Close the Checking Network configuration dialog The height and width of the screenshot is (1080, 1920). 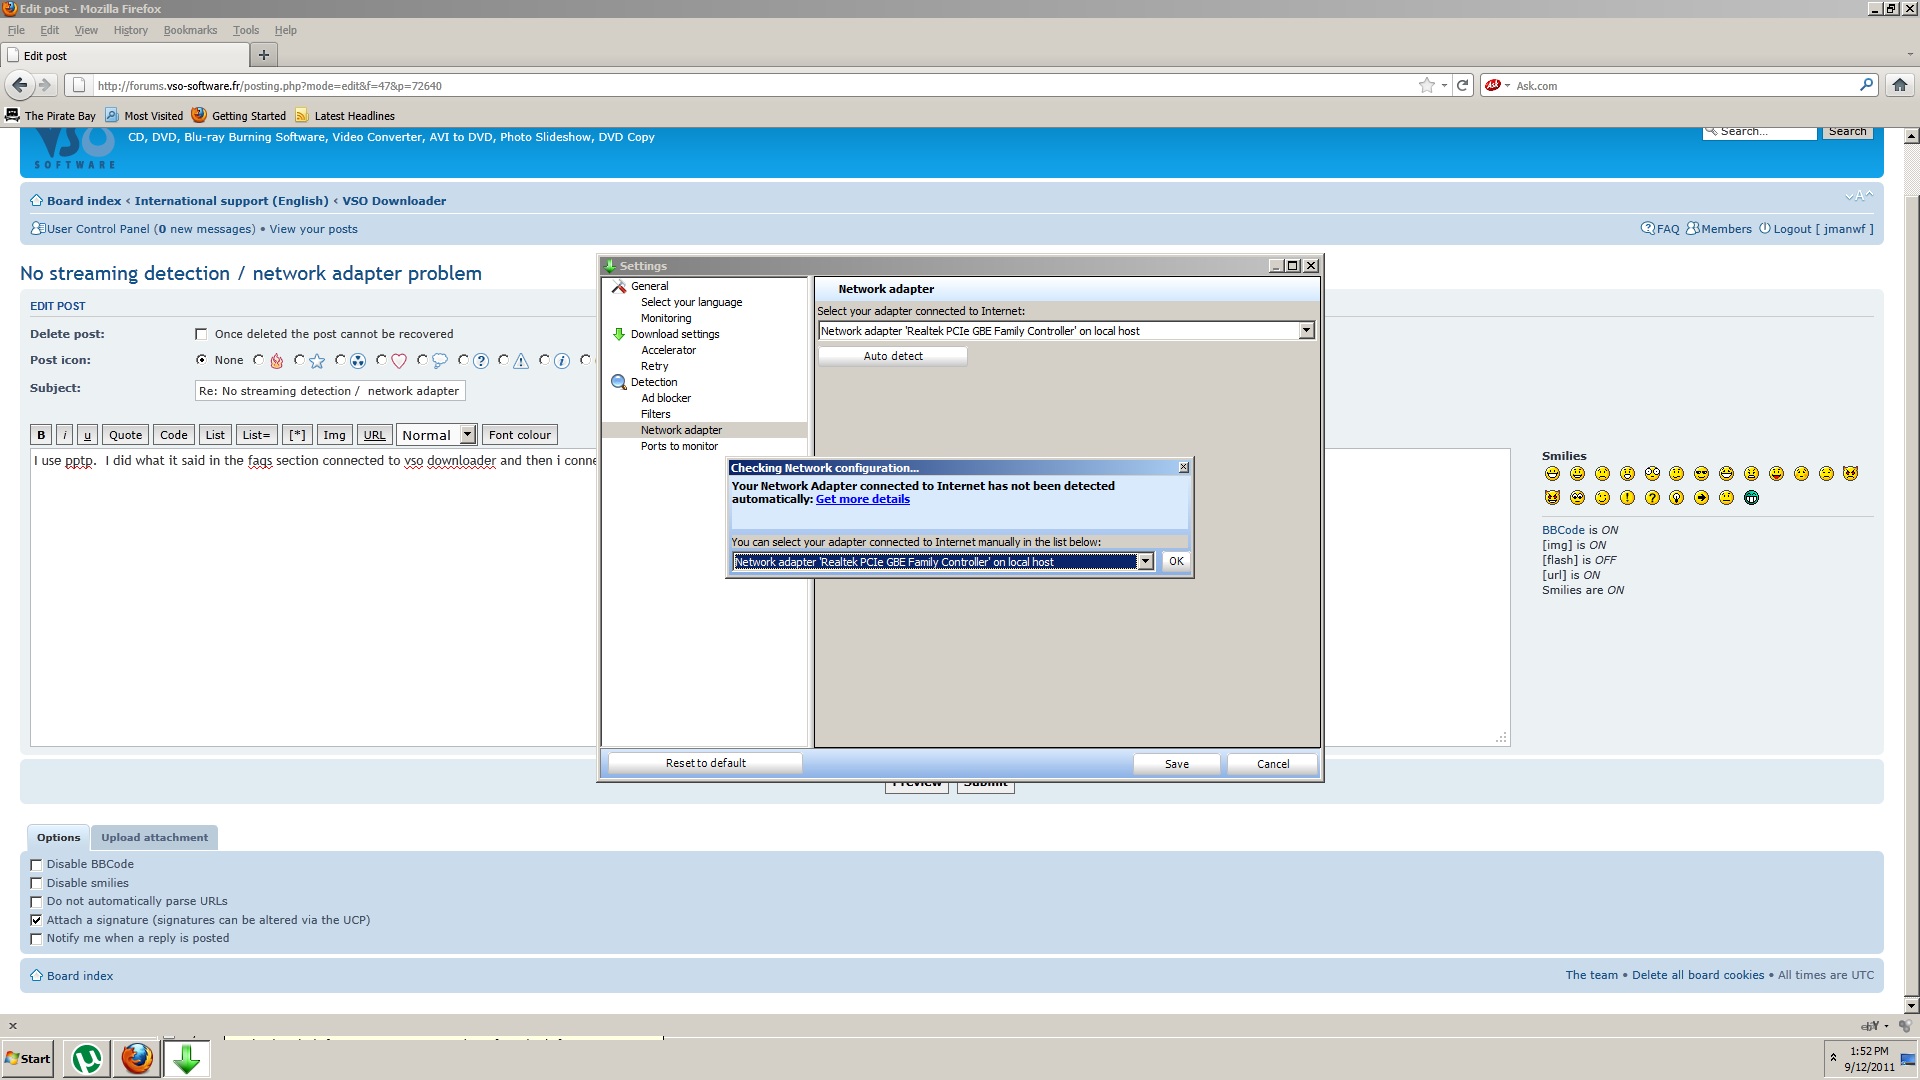click(x=1184, y=467)
